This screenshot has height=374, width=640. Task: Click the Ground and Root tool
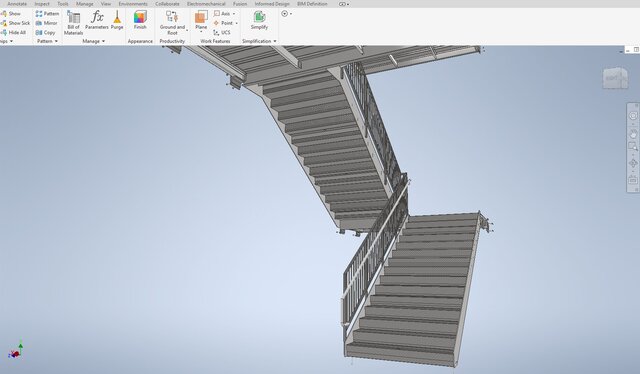pos(172,23)
